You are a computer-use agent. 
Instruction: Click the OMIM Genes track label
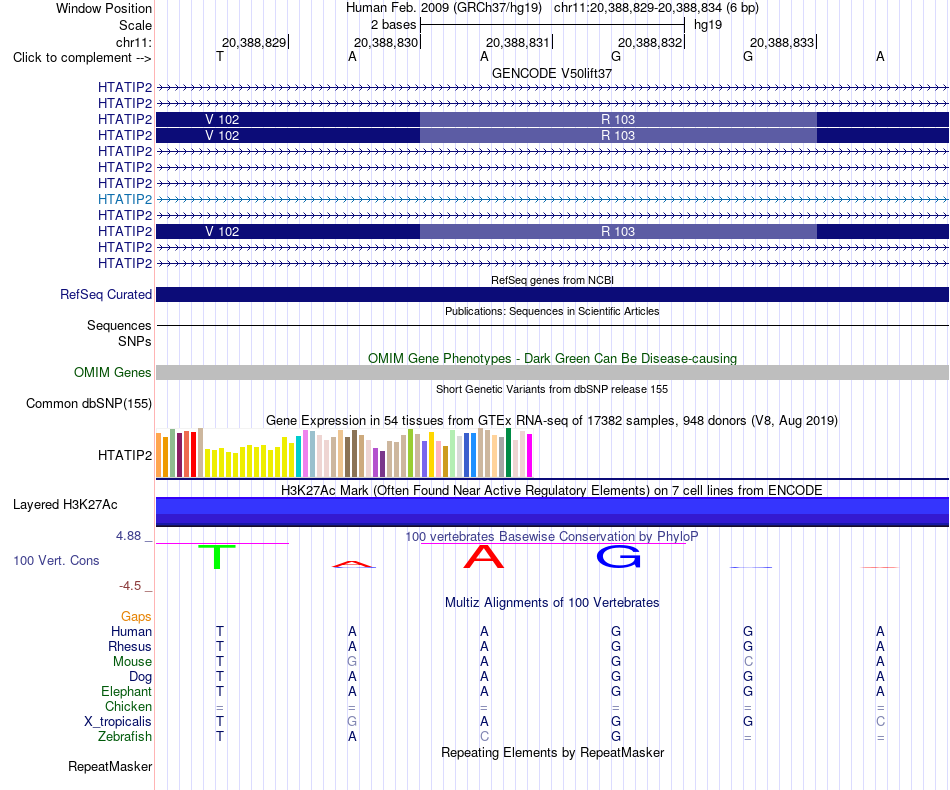[112, 373]
